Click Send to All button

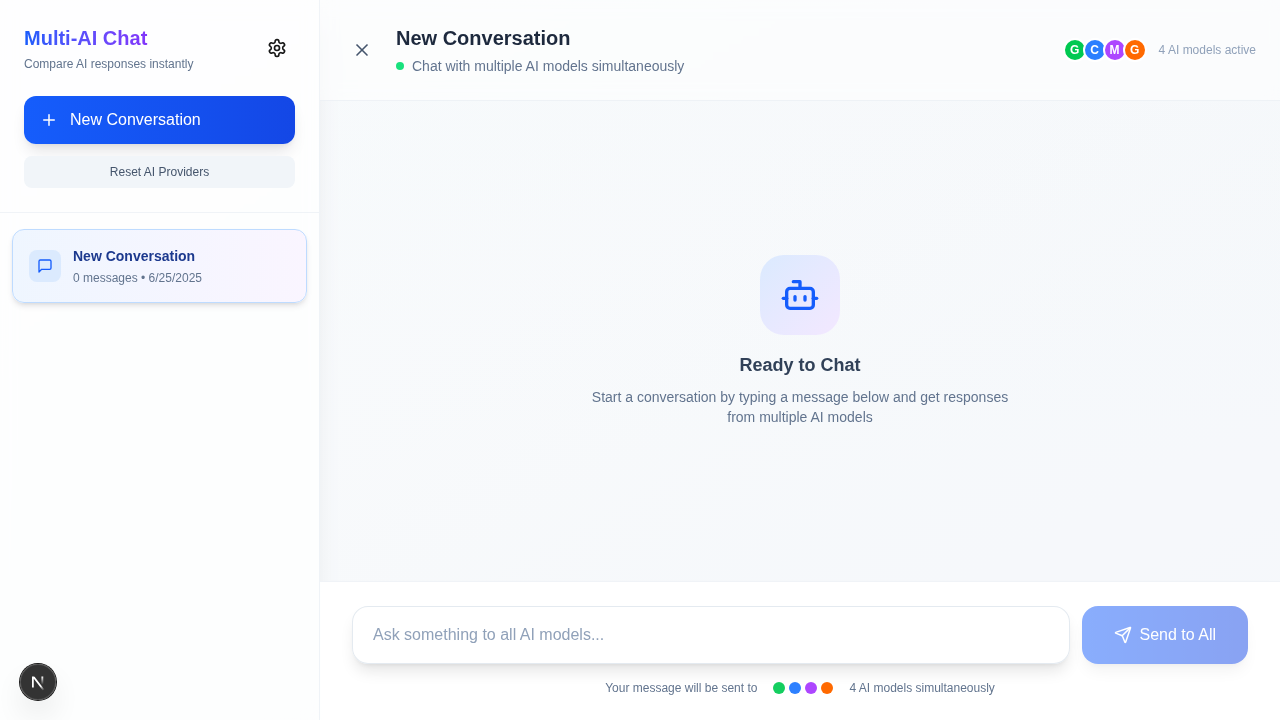1165,635
